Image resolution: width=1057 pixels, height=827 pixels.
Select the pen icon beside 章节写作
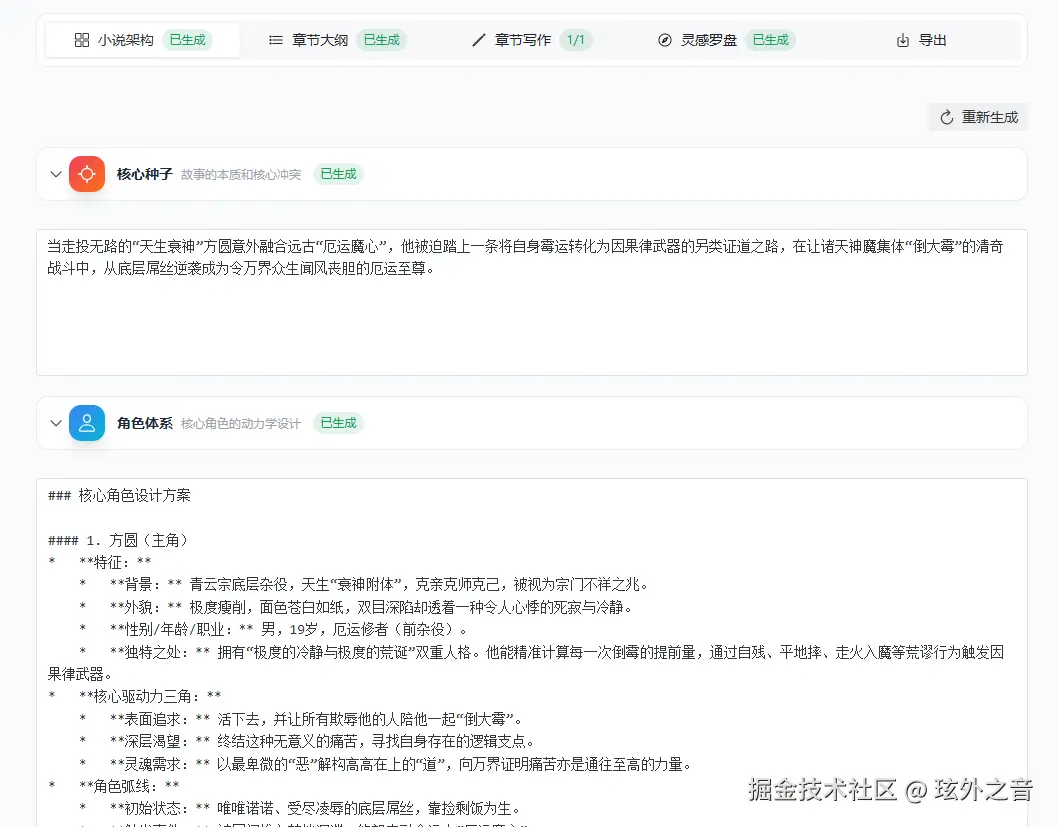[x=478, y=40]
